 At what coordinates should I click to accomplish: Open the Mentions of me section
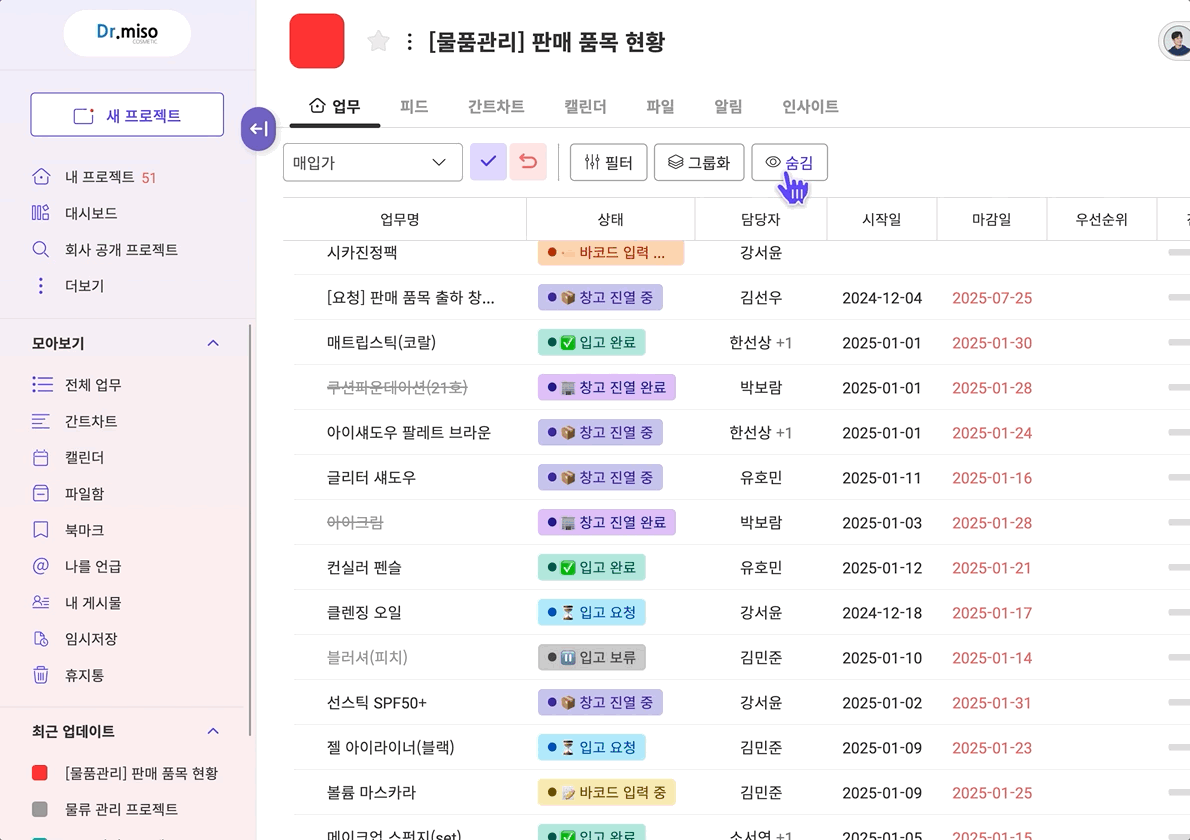(93, 566)
